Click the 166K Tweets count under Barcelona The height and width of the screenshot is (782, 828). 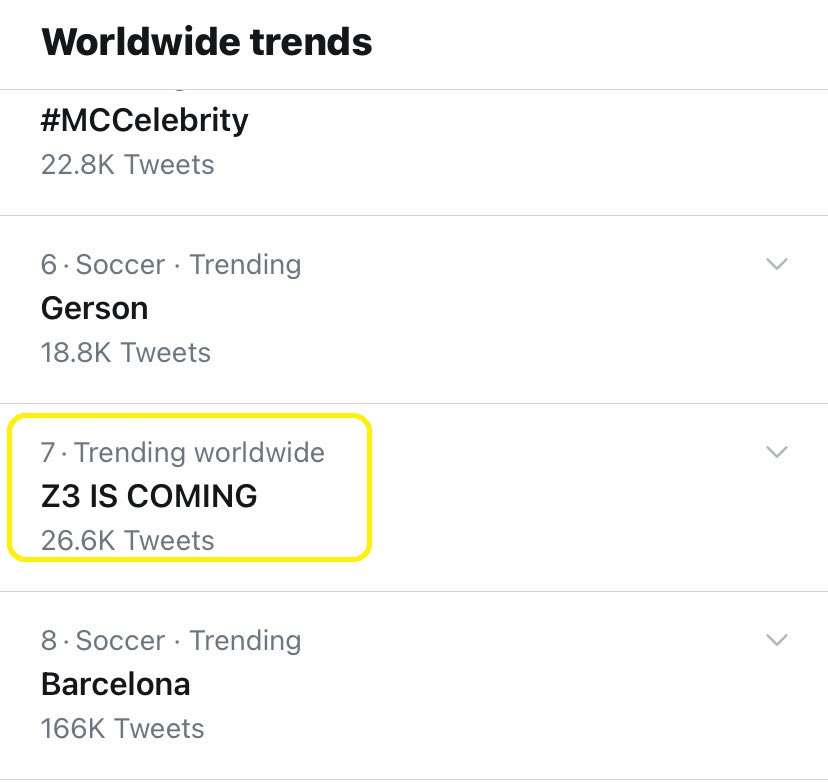pyautogui.click(x=122, y=728)
